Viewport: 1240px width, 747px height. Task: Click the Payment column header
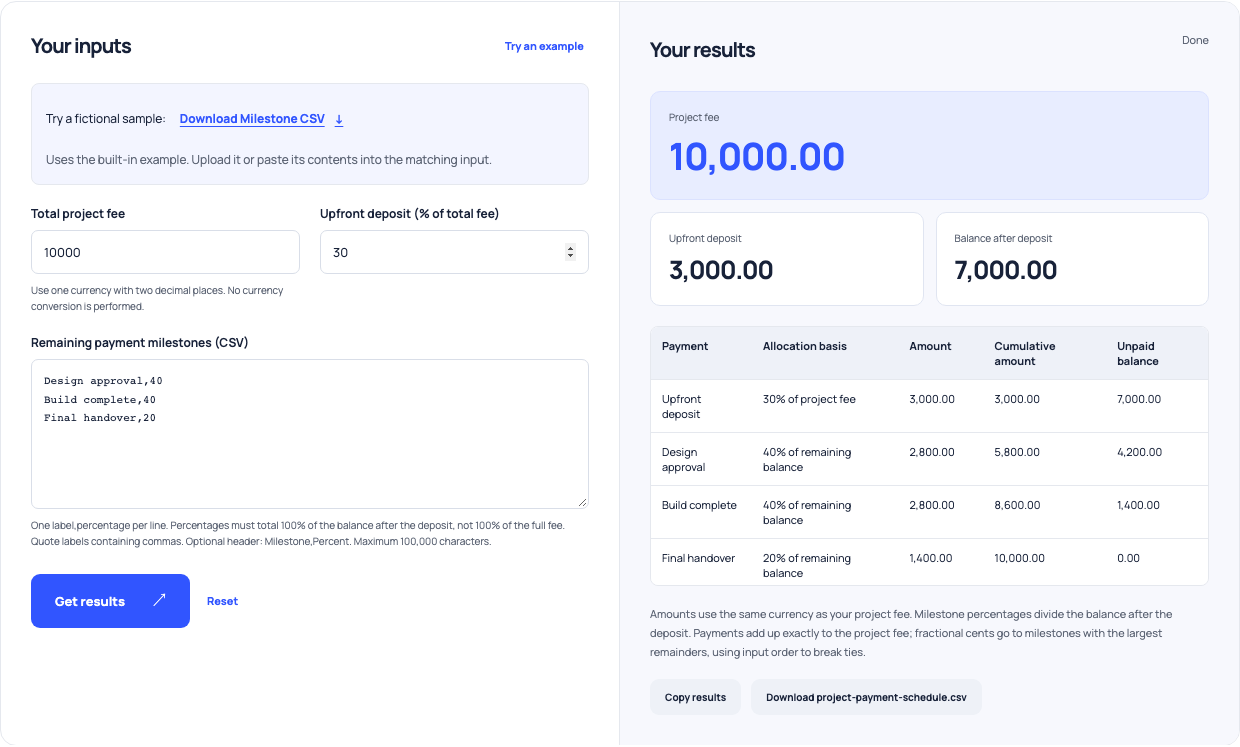click(x=685, y=346)
